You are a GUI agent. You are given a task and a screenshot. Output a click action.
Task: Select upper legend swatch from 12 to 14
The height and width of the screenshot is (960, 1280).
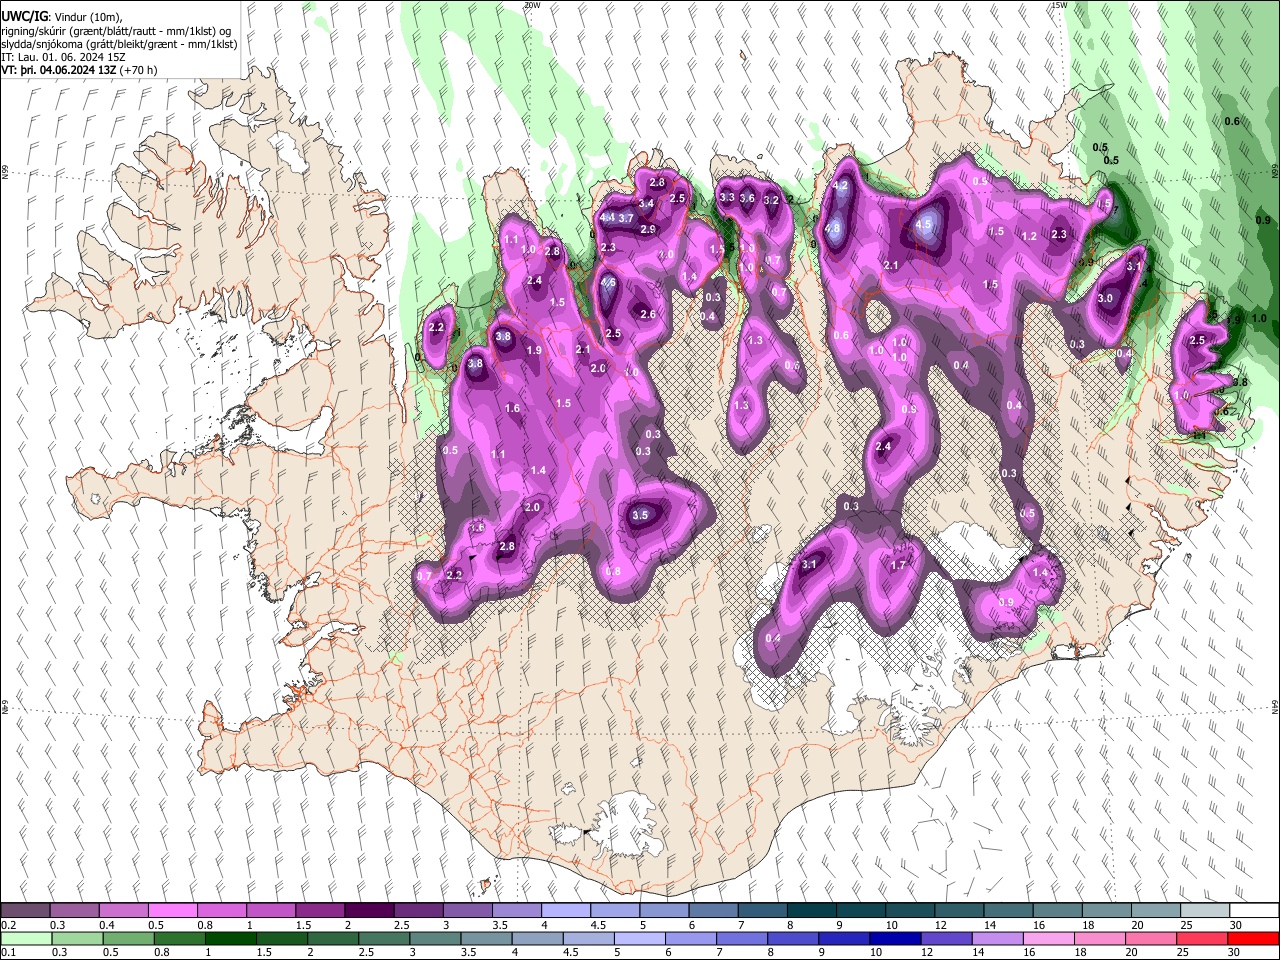960,911
